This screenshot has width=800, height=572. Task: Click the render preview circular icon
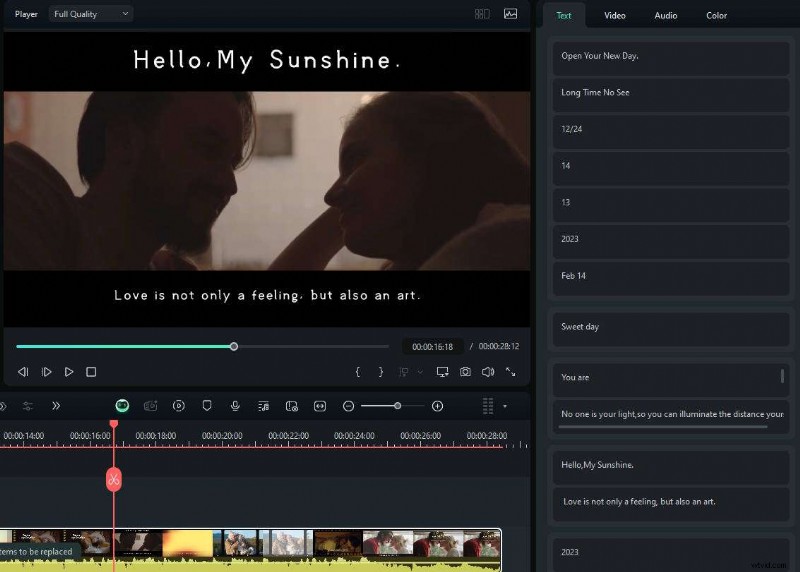pos(179,406)
